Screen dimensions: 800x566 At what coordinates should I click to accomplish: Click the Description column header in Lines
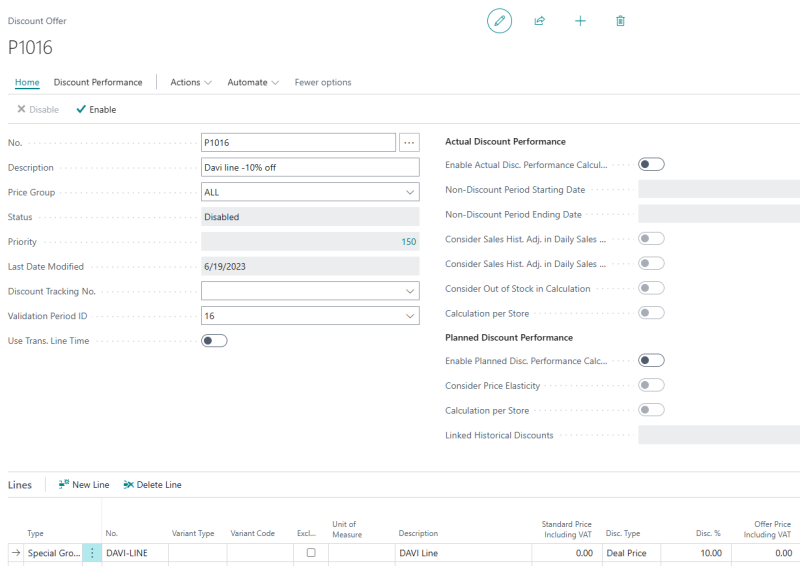[418, 533]
